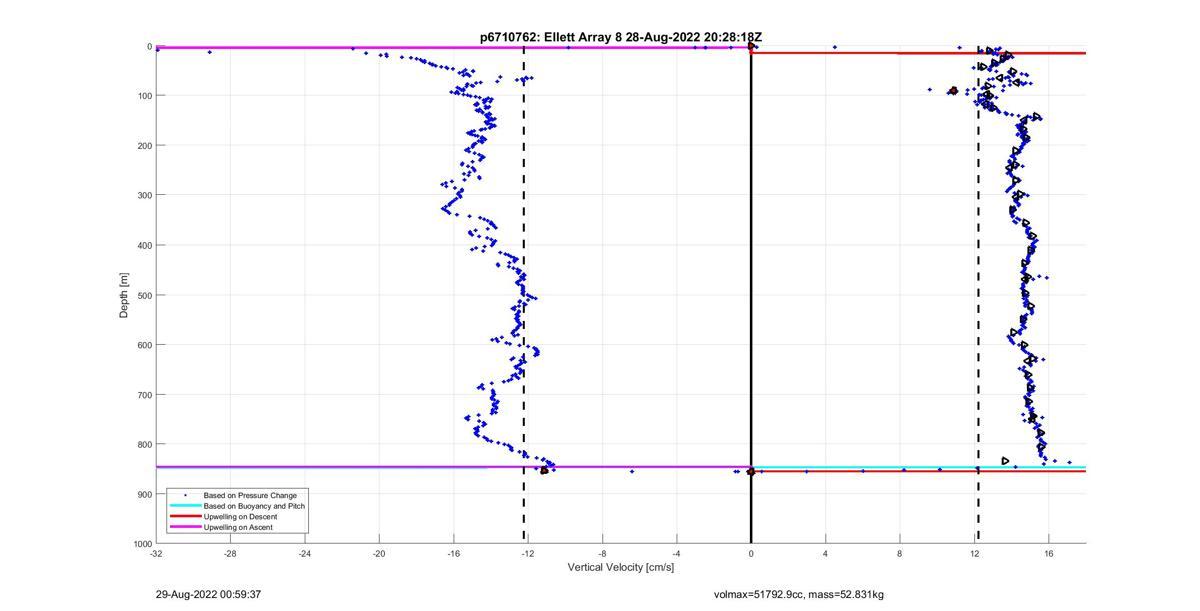Click the y-axis tick label 500
The height and width of the screenshot is (611, 1200).
click(x=144, y=295)
